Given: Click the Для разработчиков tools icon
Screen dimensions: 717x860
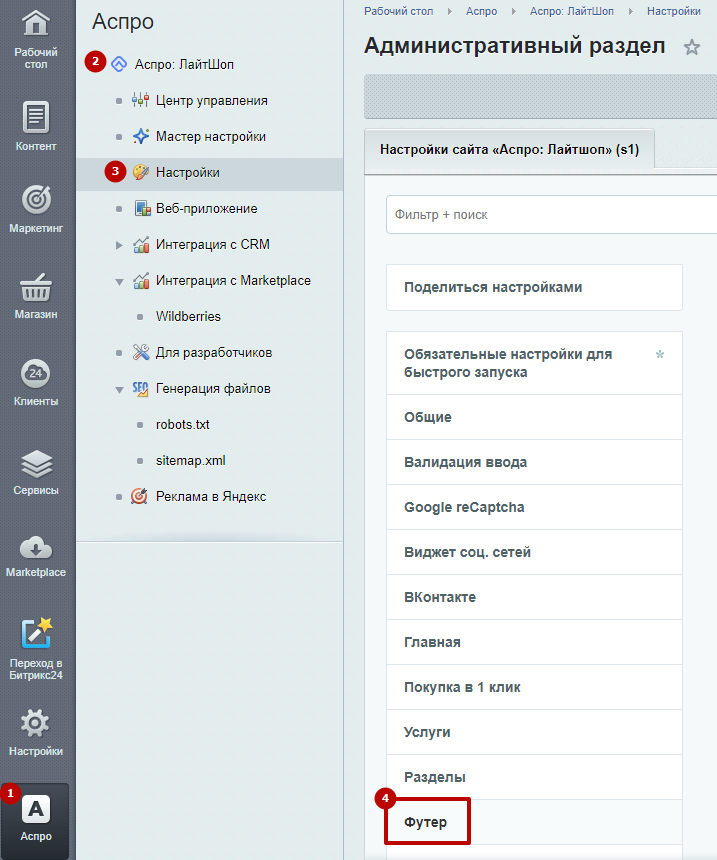Looking at the screenshot, I should pos(141,353).
